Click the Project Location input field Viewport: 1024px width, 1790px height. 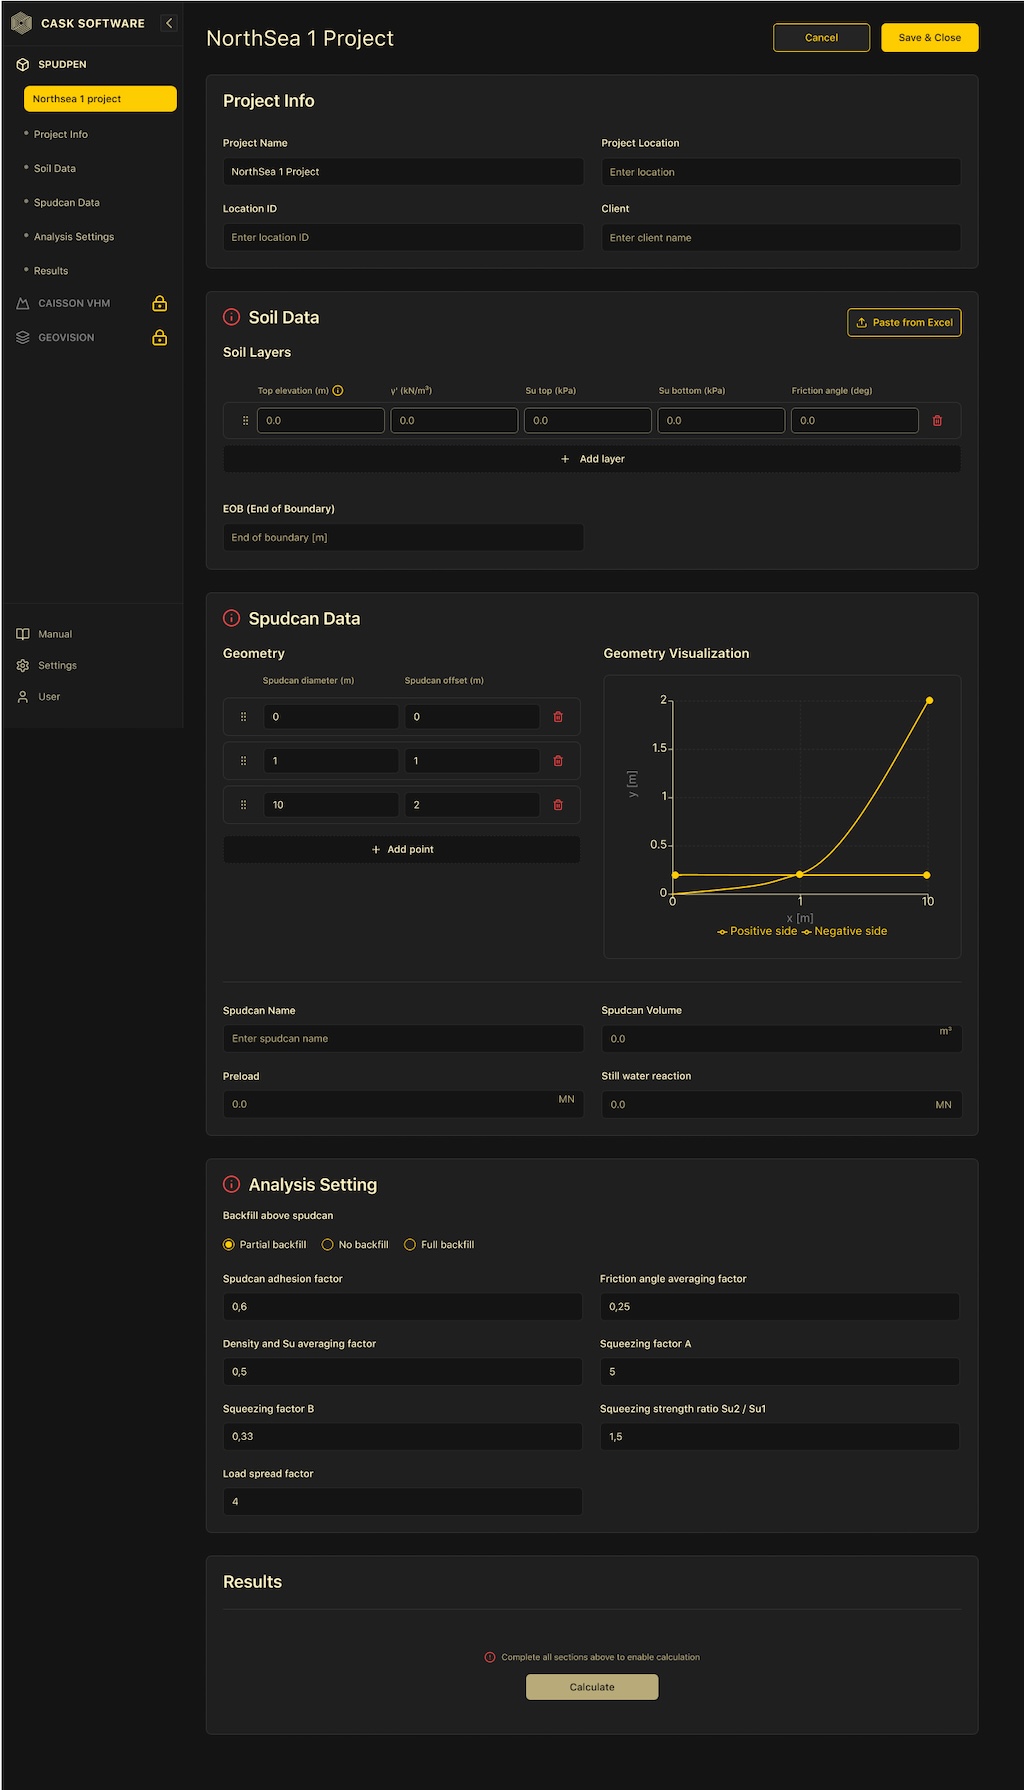pyautogui.click(x=780, y=172)
